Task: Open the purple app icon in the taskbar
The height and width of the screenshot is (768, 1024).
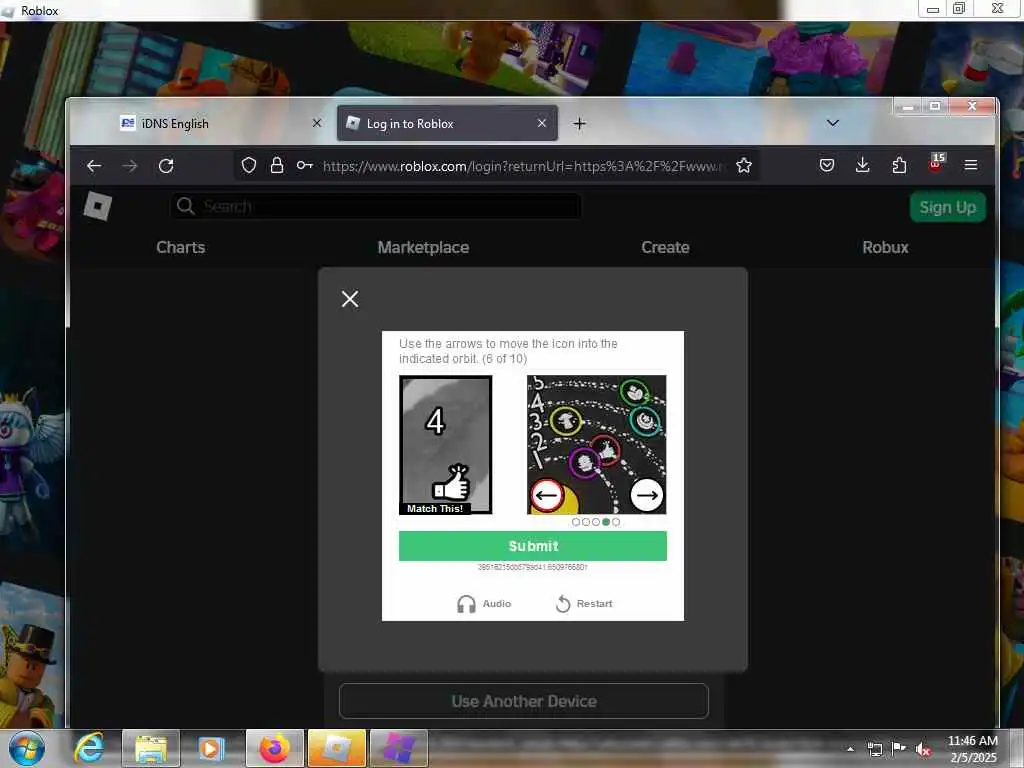Action: point(398,748)
